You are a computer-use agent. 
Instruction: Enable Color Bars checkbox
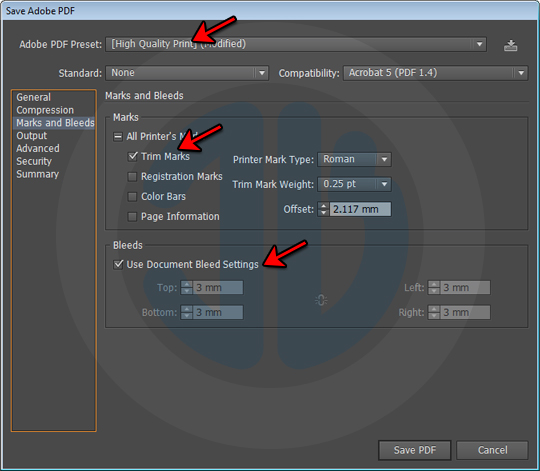click(132, 197)
